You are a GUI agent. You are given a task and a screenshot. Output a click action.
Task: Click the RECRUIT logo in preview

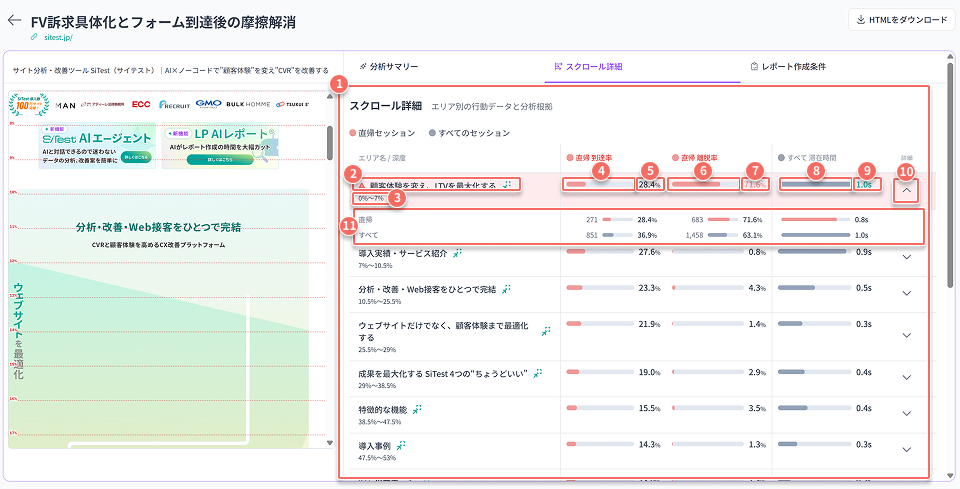tap(174, 105)
